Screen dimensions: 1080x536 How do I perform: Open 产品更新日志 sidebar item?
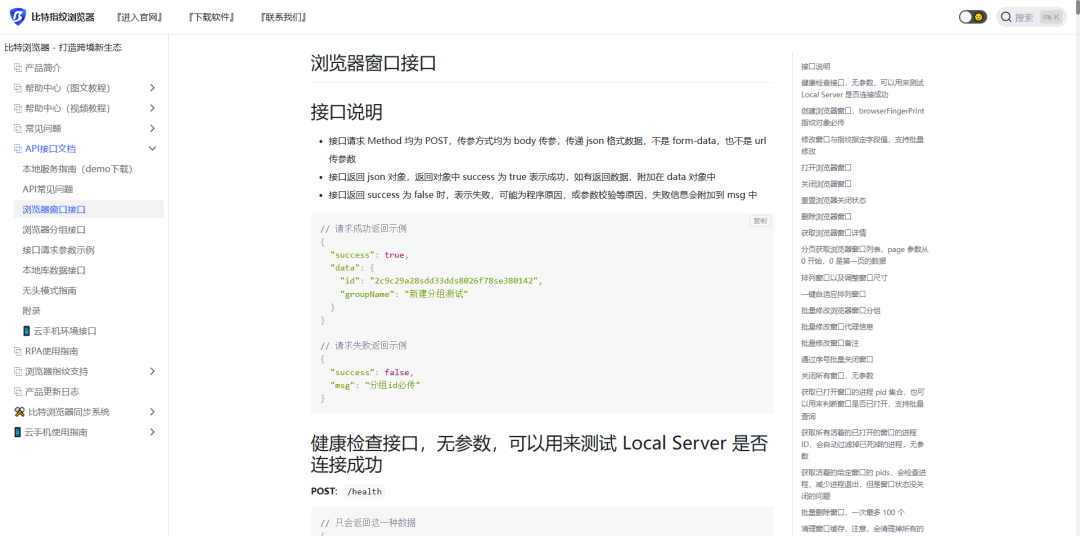[52, 392]
